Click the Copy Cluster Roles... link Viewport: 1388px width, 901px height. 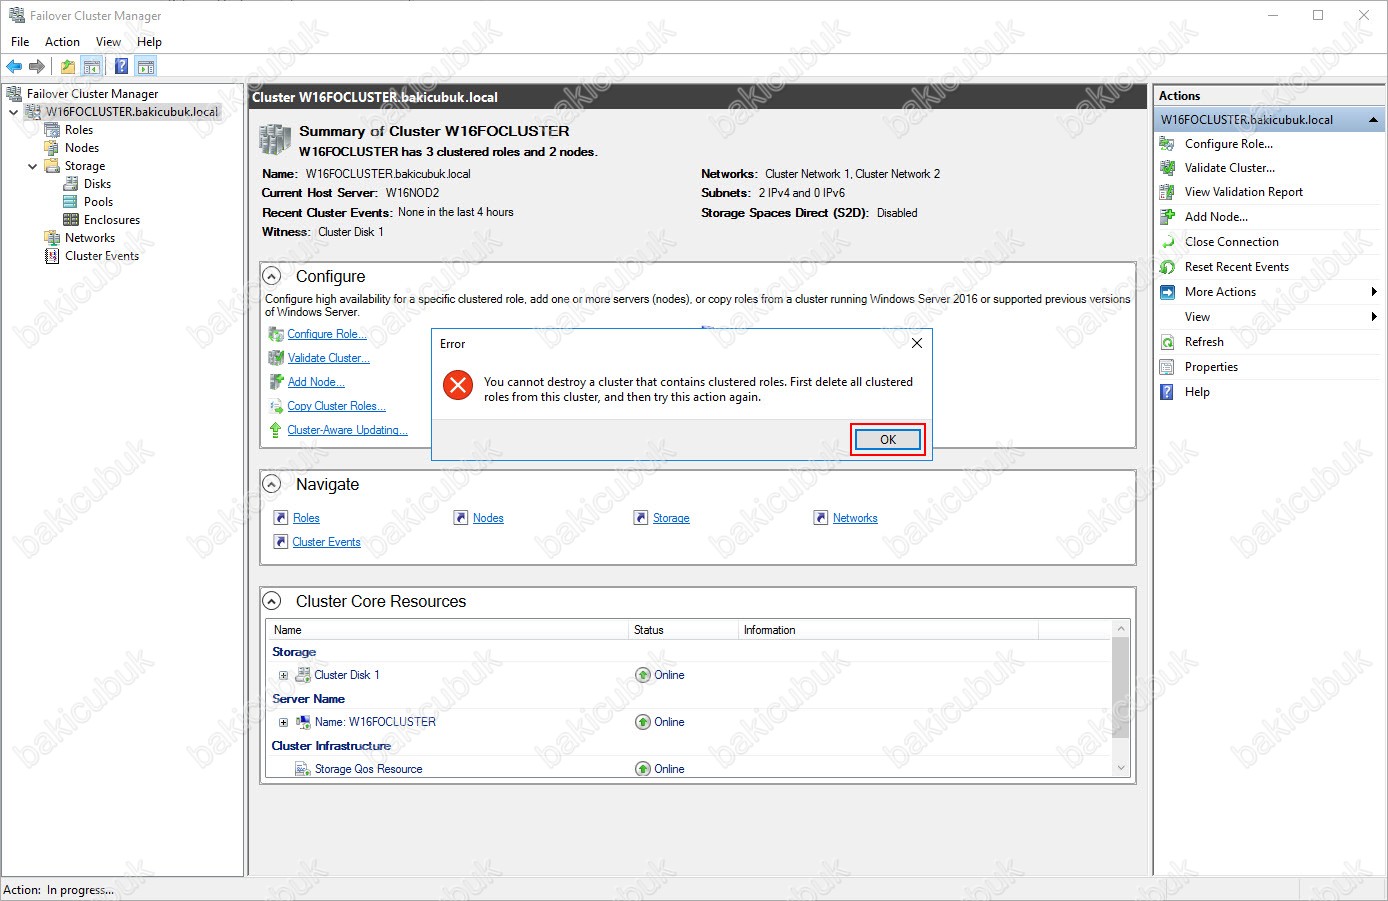[x=336, y=406]
